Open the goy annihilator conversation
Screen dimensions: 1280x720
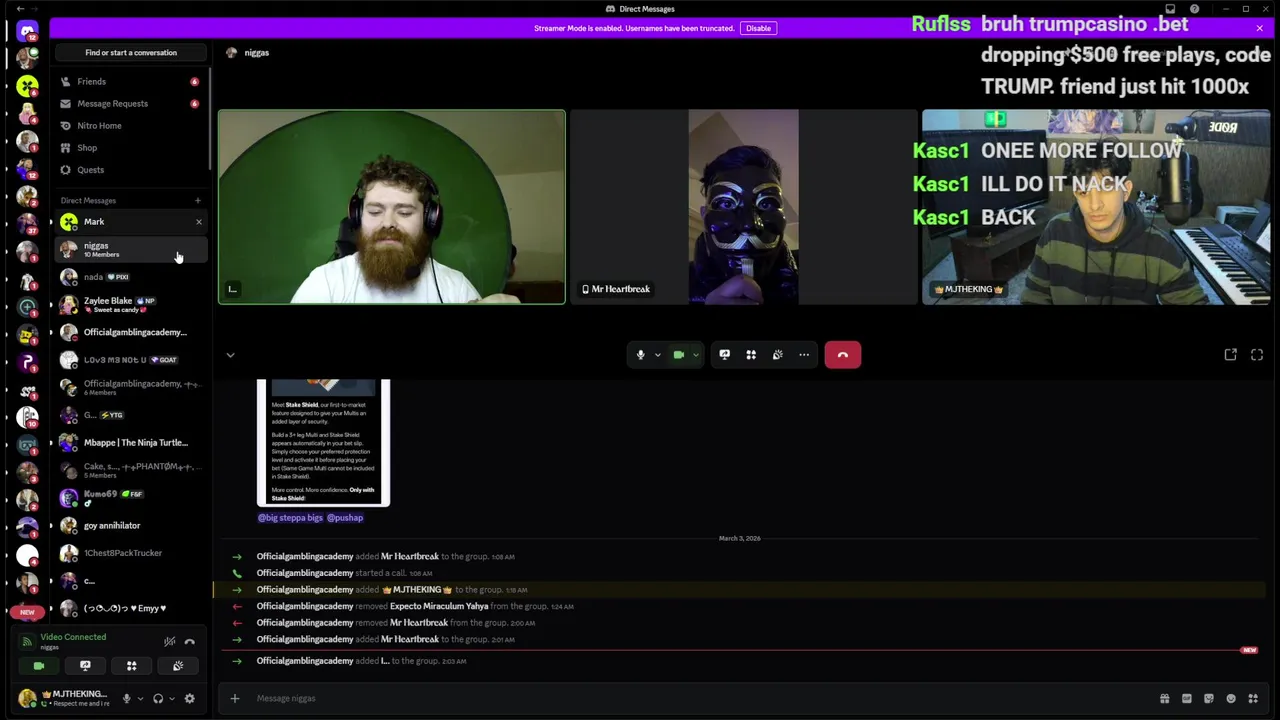pos(130,525)
